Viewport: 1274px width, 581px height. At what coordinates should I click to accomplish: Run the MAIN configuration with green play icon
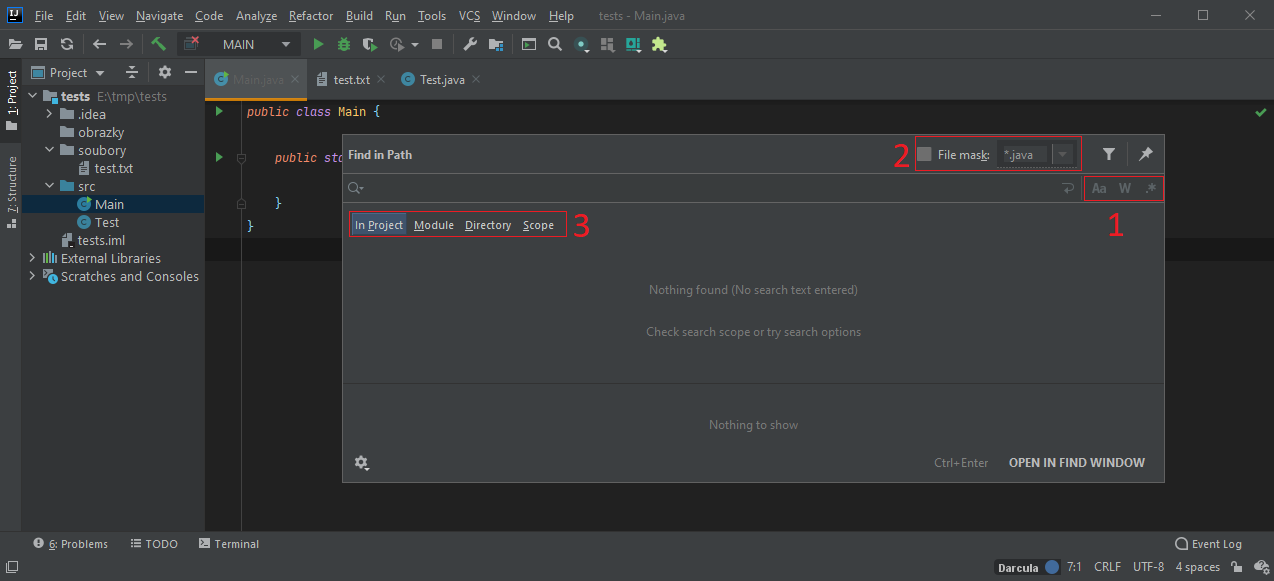(x=317, y=44)
